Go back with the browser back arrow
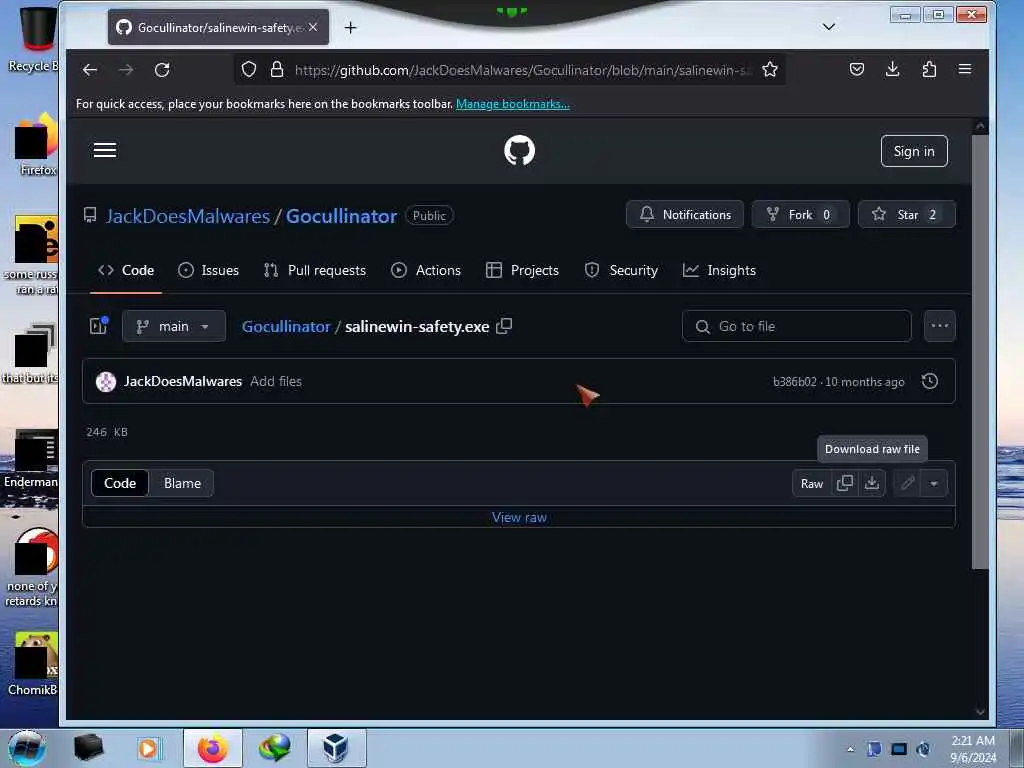1024x768 pixels. (x=89, y=70)
